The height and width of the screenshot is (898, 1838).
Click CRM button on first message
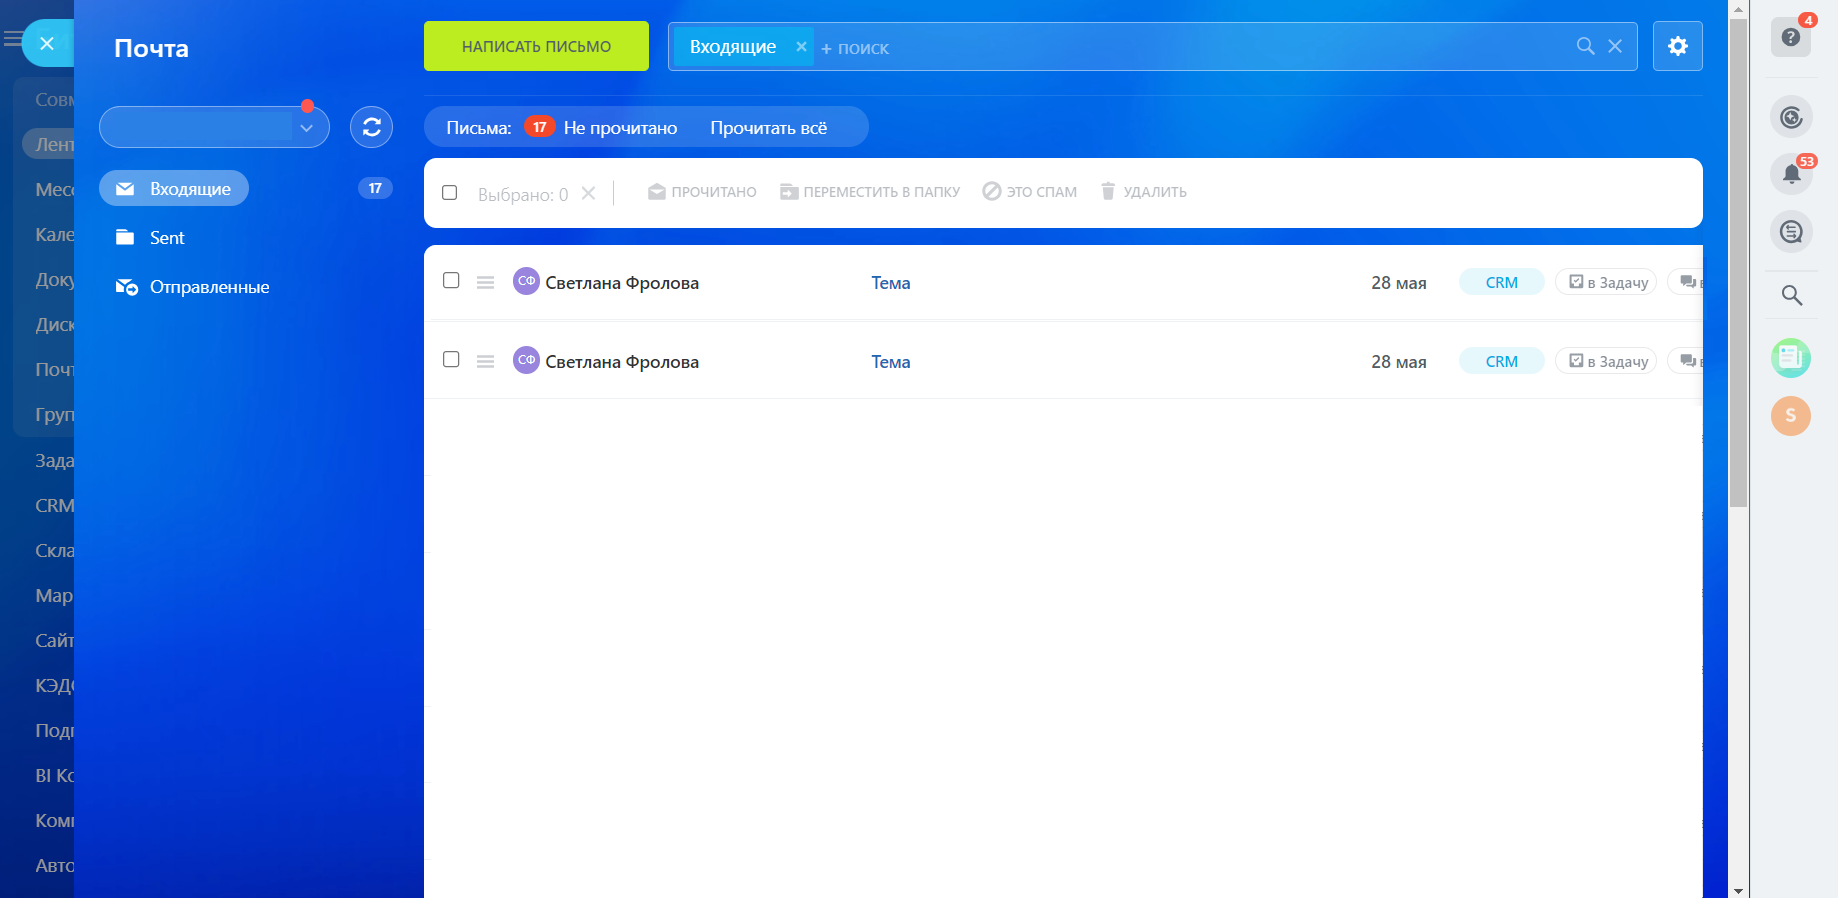pos(1501,282)
